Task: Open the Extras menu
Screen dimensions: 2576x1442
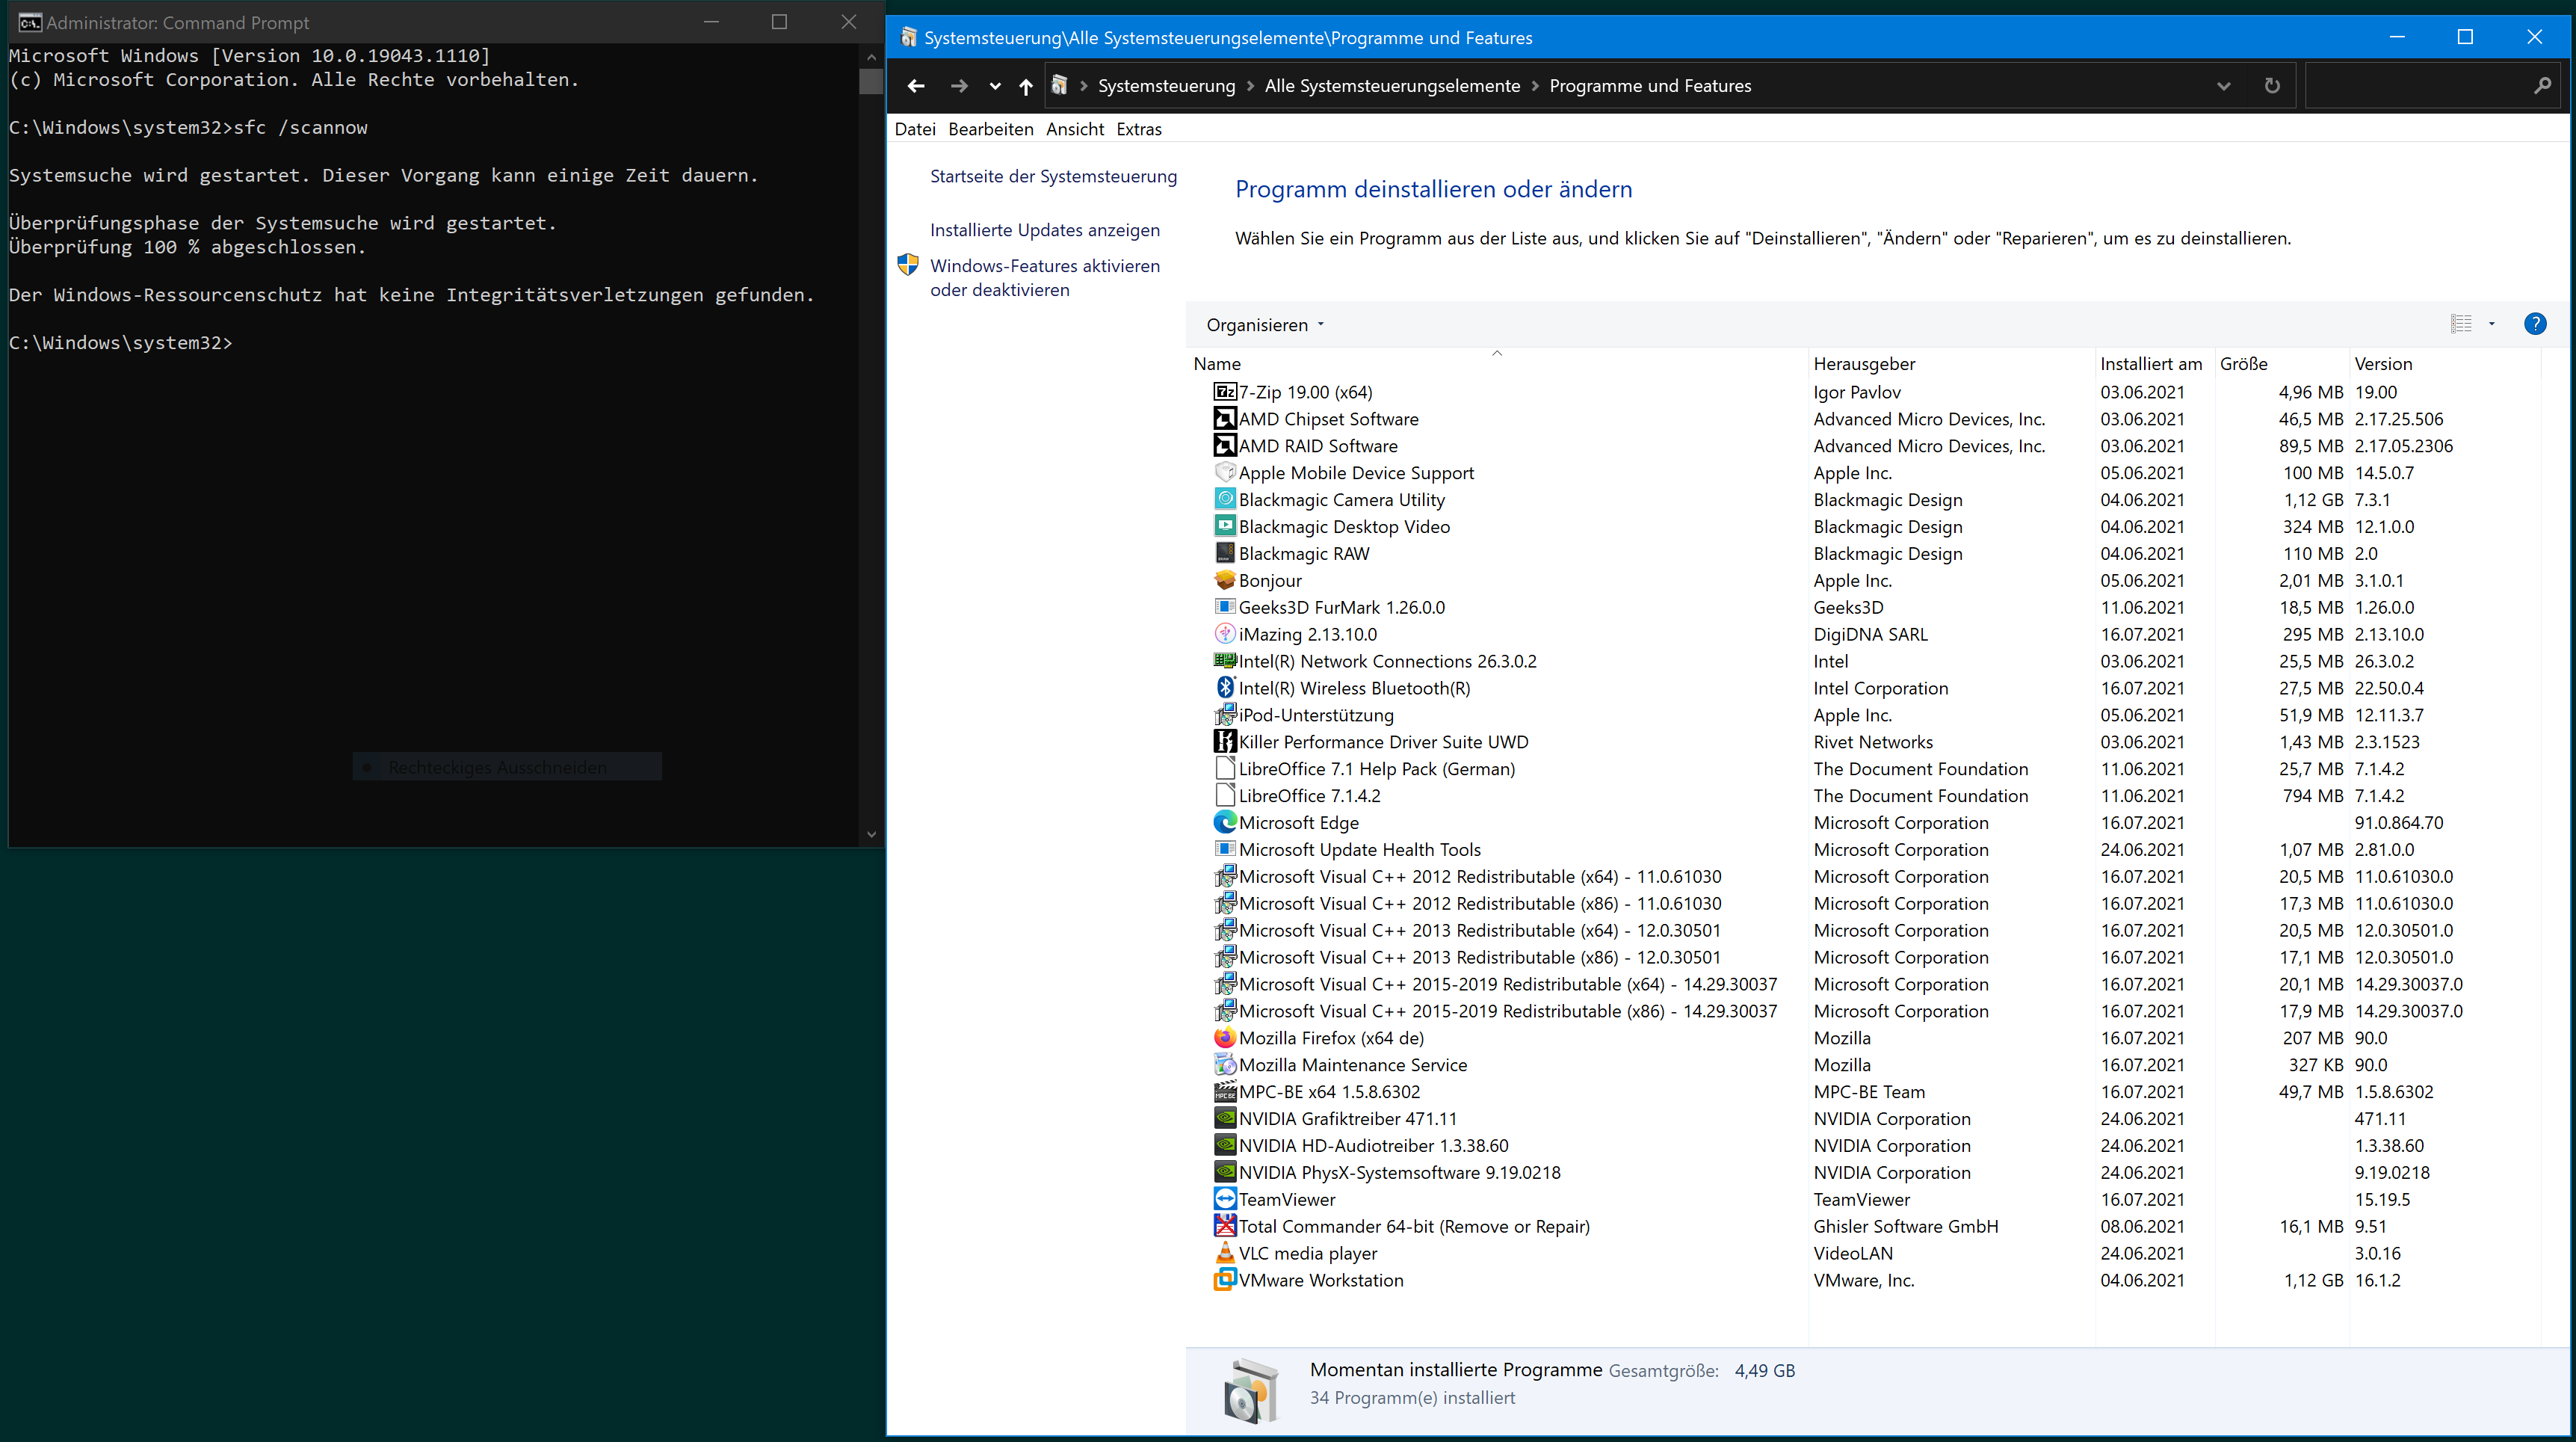Action: coord(1138,129)
